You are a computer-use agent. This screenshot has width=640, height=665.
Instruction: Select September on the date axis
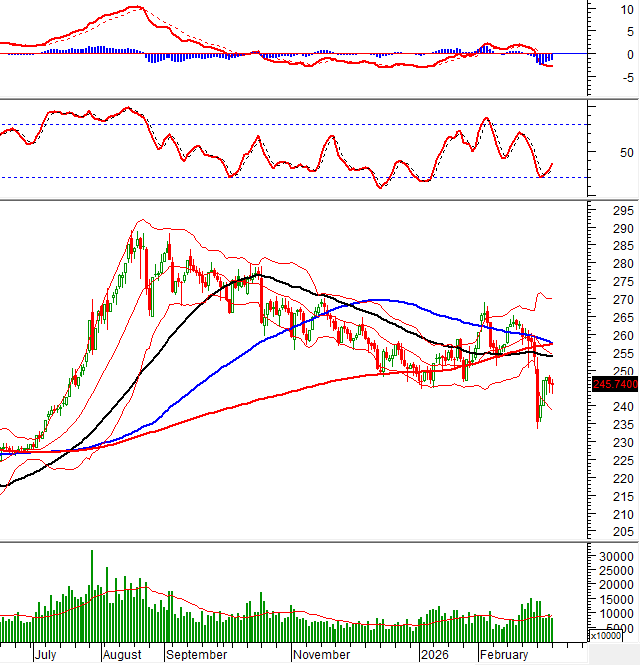click(196, 655)
